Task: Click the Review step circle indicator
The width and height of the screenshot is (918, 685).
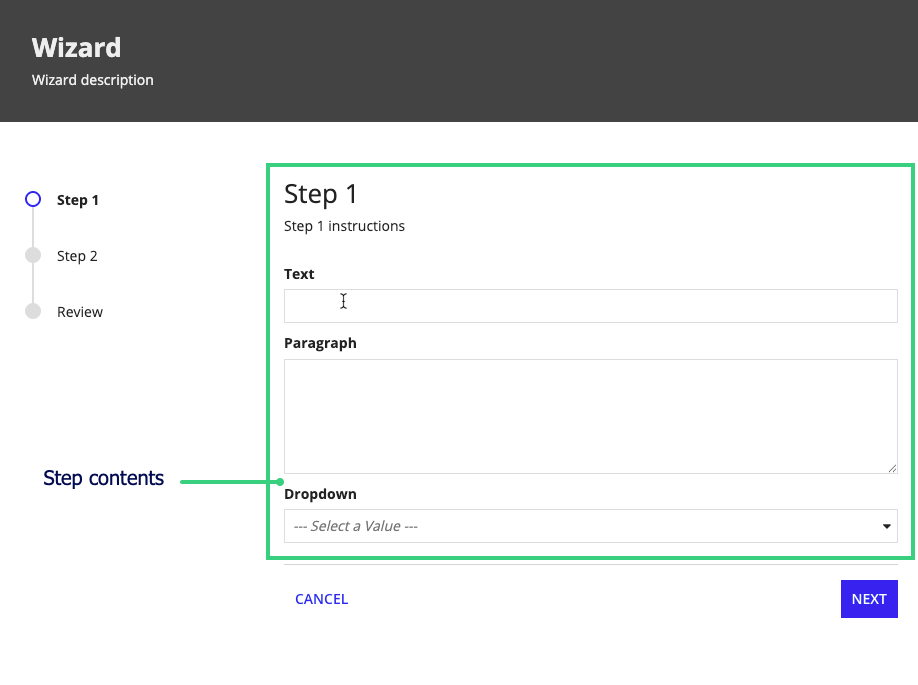Action: tap(33, 311)
